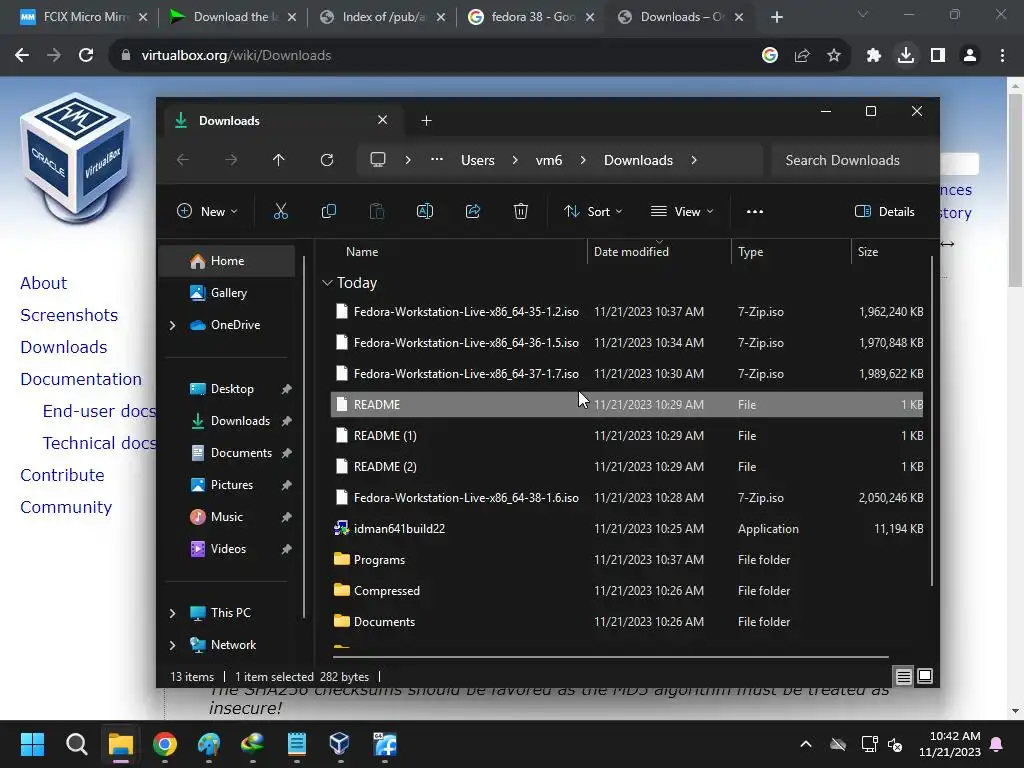This screenshot has width=1024, height=768.
Task: Open the Sort dropdown
Action: coord(593,212)
